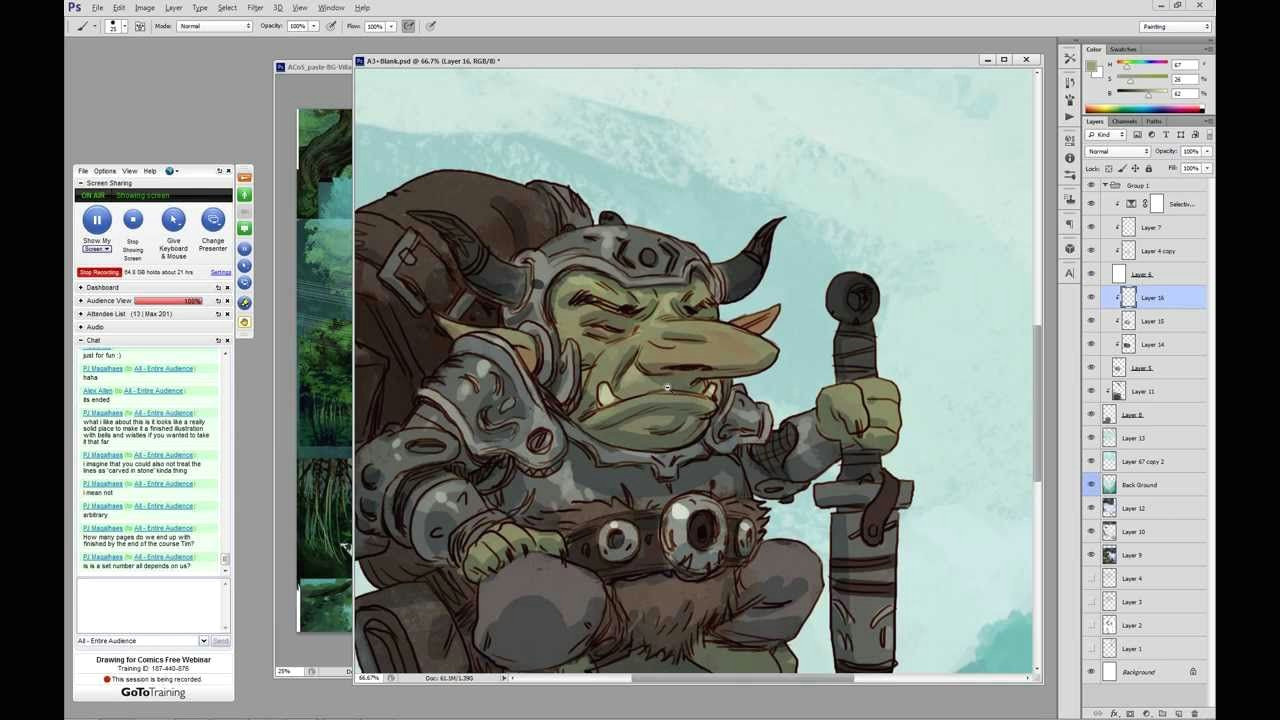Image resolution: width=1280 pixels, height=720 pixels.
Task: Enable pressure control for opacity
Action: pos(330,26)
